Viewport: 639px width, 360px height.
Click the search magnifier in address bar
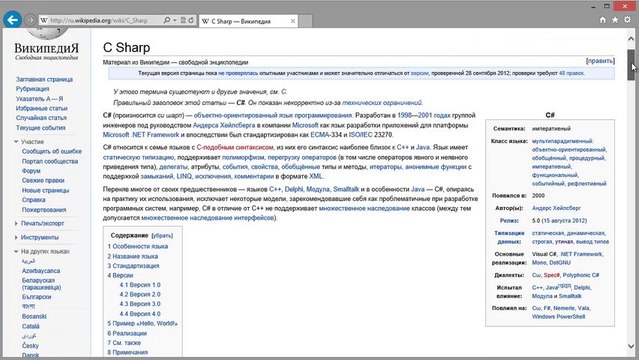[x=167, y=20]
